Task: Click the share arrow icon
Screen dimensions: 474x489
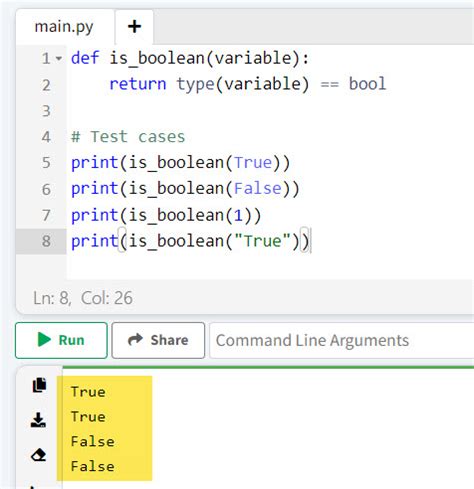Action: 135,340
